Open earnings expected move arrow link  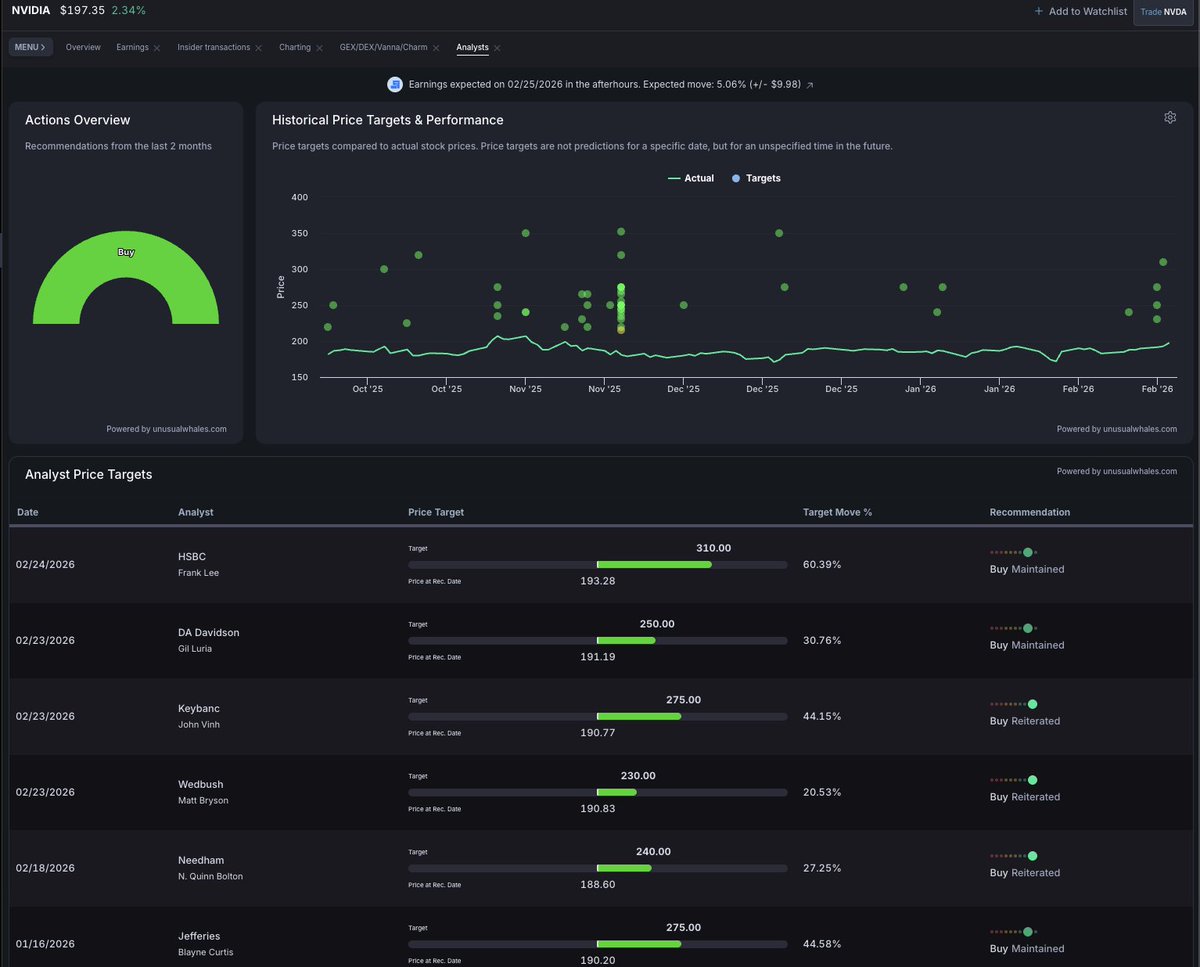click(810, 86)
